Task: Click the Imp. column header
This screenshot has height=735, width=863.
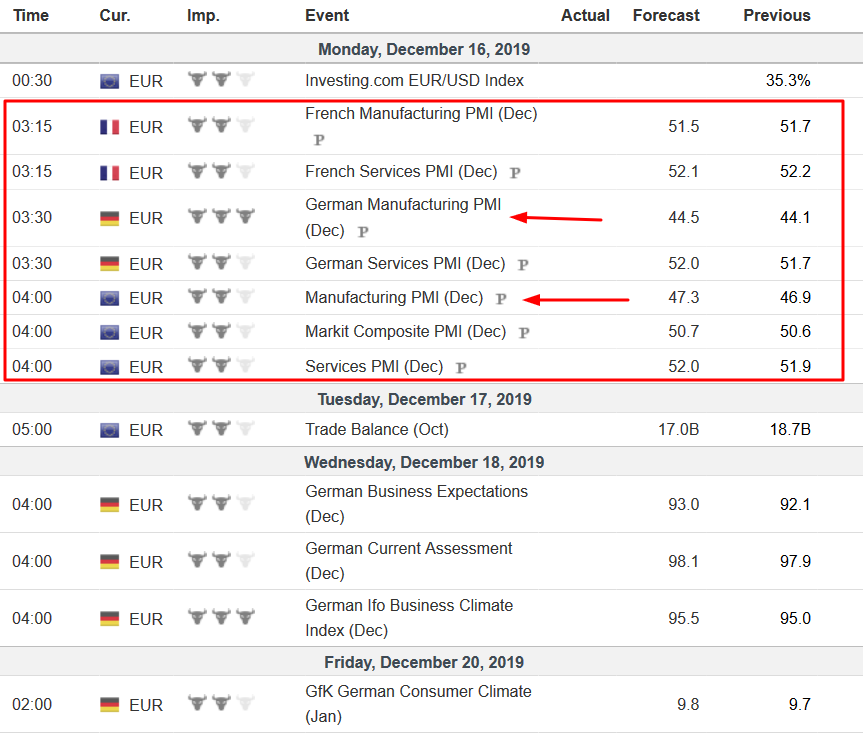Action: coord(203,15)
